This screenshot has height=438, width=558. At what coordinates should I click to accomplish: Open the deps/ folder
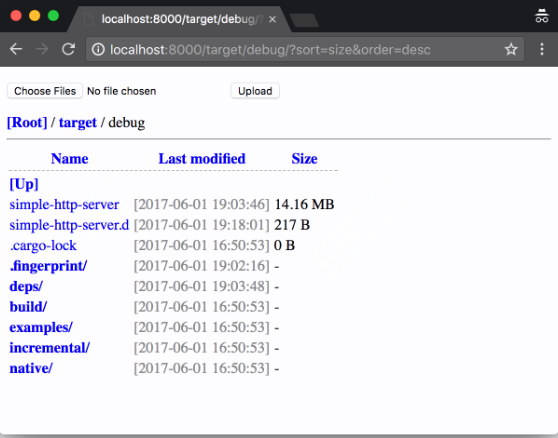coord(26,286)
